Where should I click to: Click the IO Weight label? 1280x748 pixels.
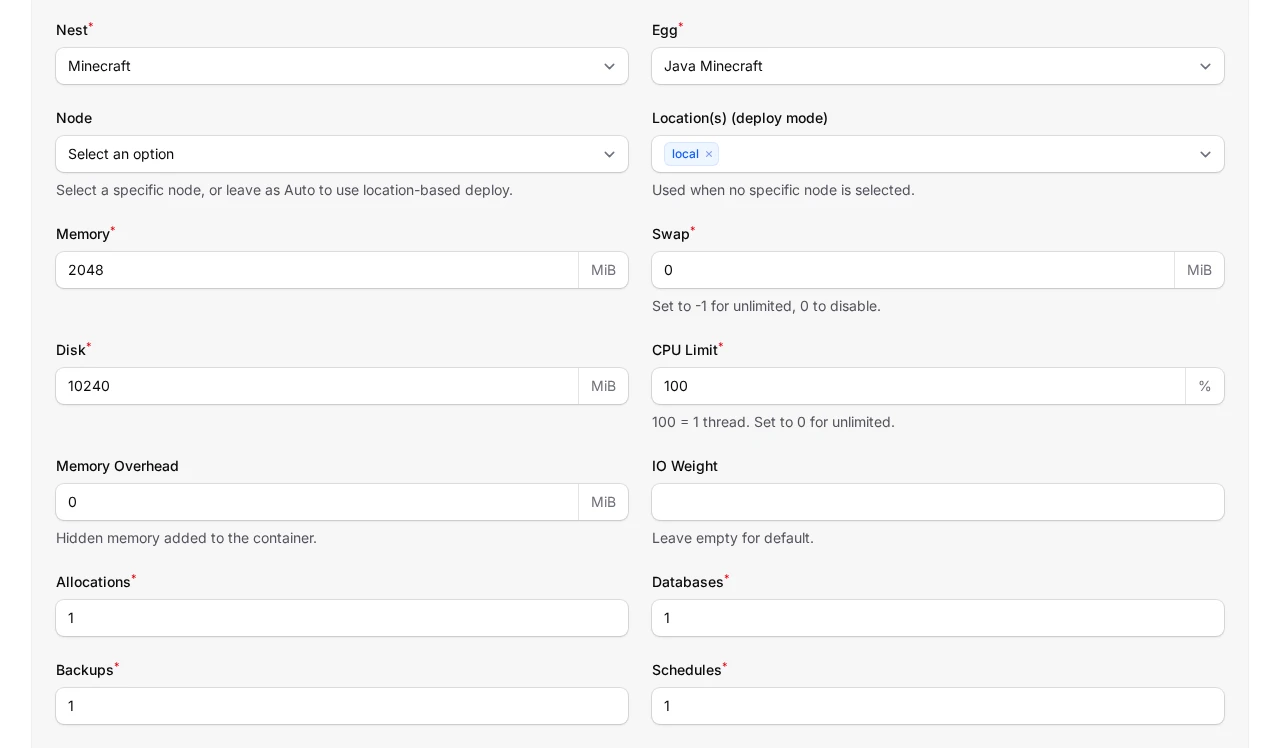tap(685, 466)
